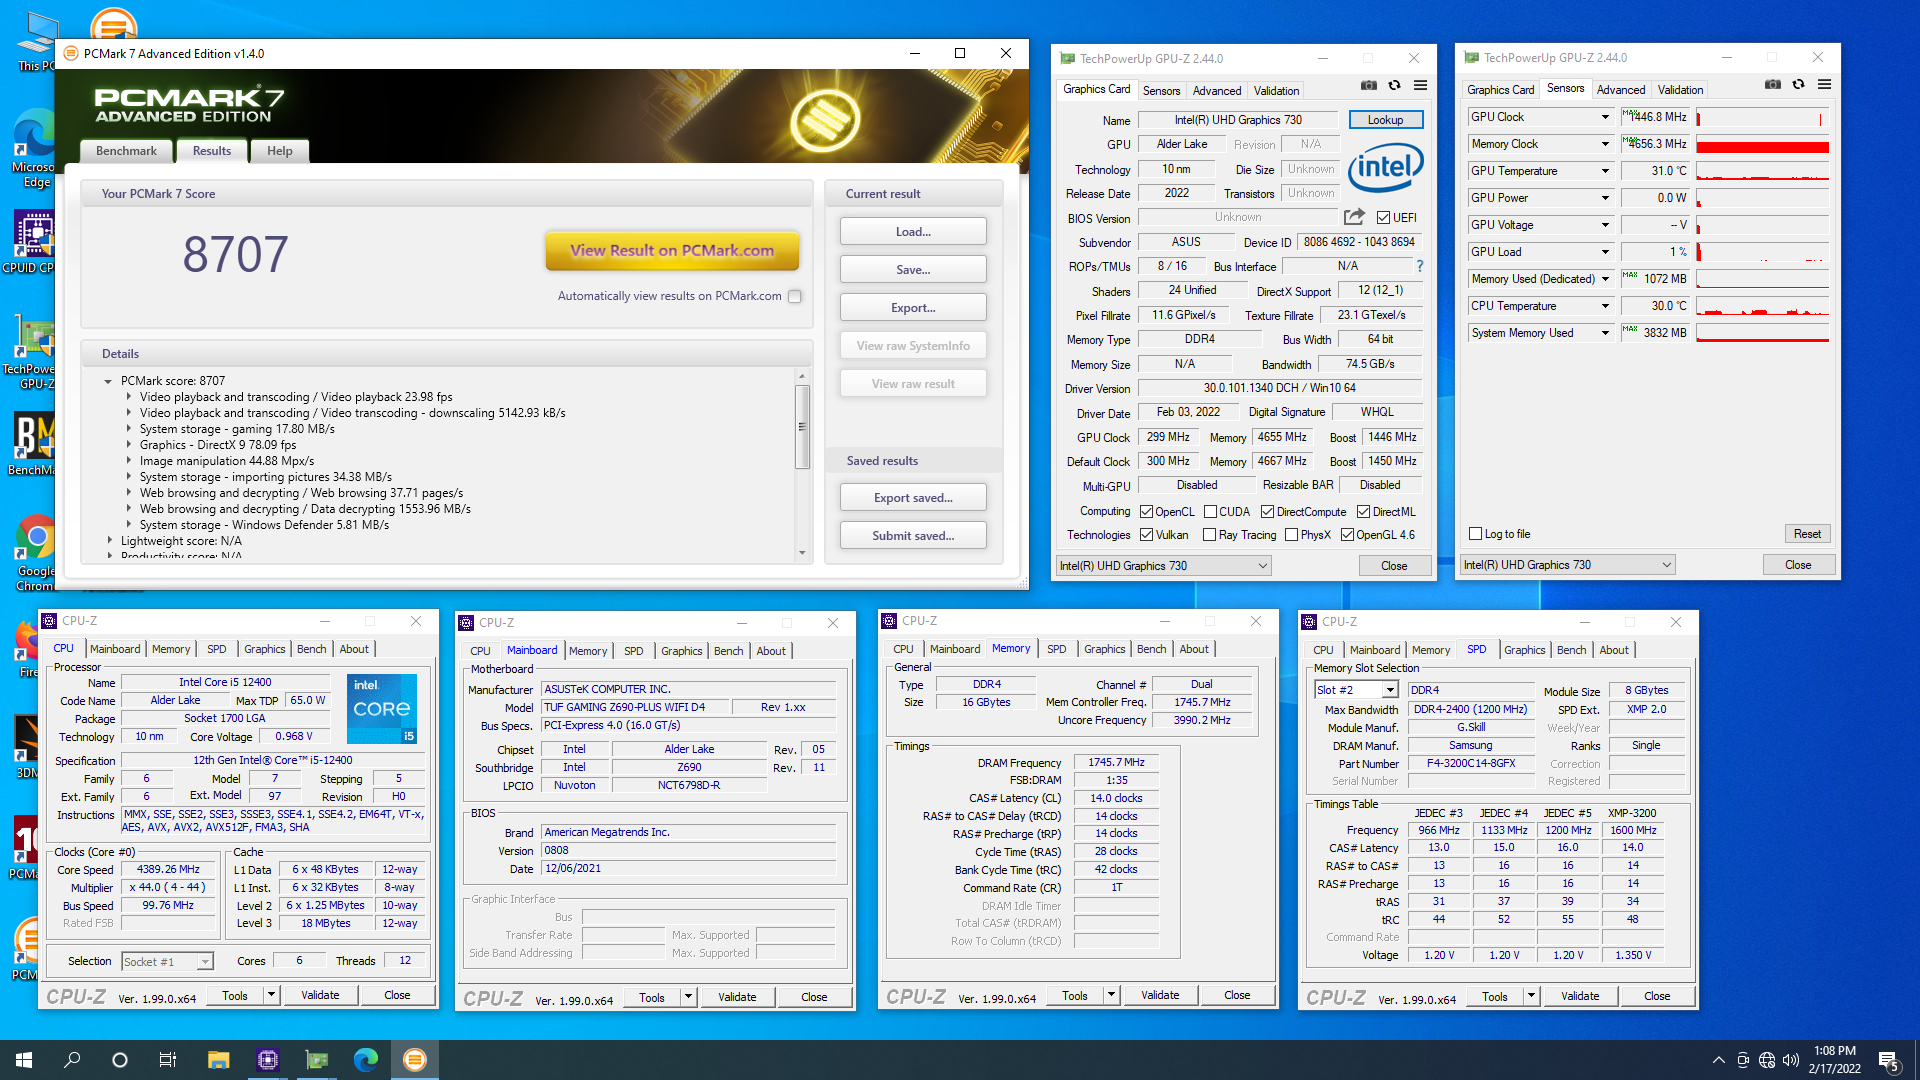Open the Memory Clock sensor dropdown
Screen dimensions: 1920x1080
point(1605,144)
